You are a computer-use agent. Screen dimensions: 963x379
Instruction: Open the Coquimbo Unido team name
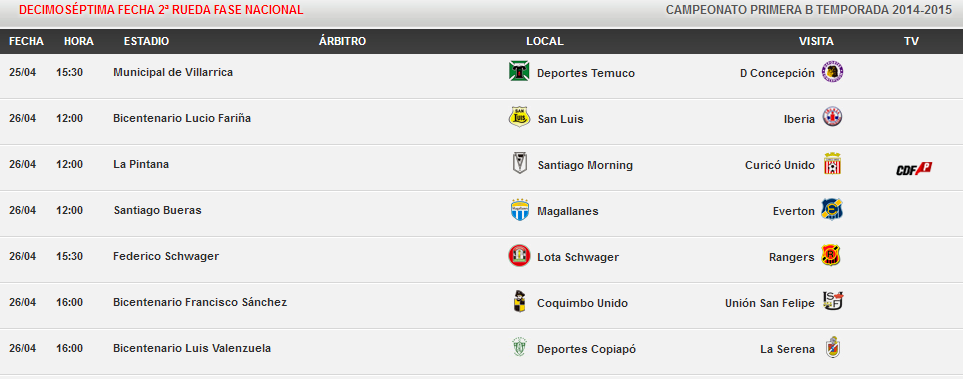click(x=582, y=303)
